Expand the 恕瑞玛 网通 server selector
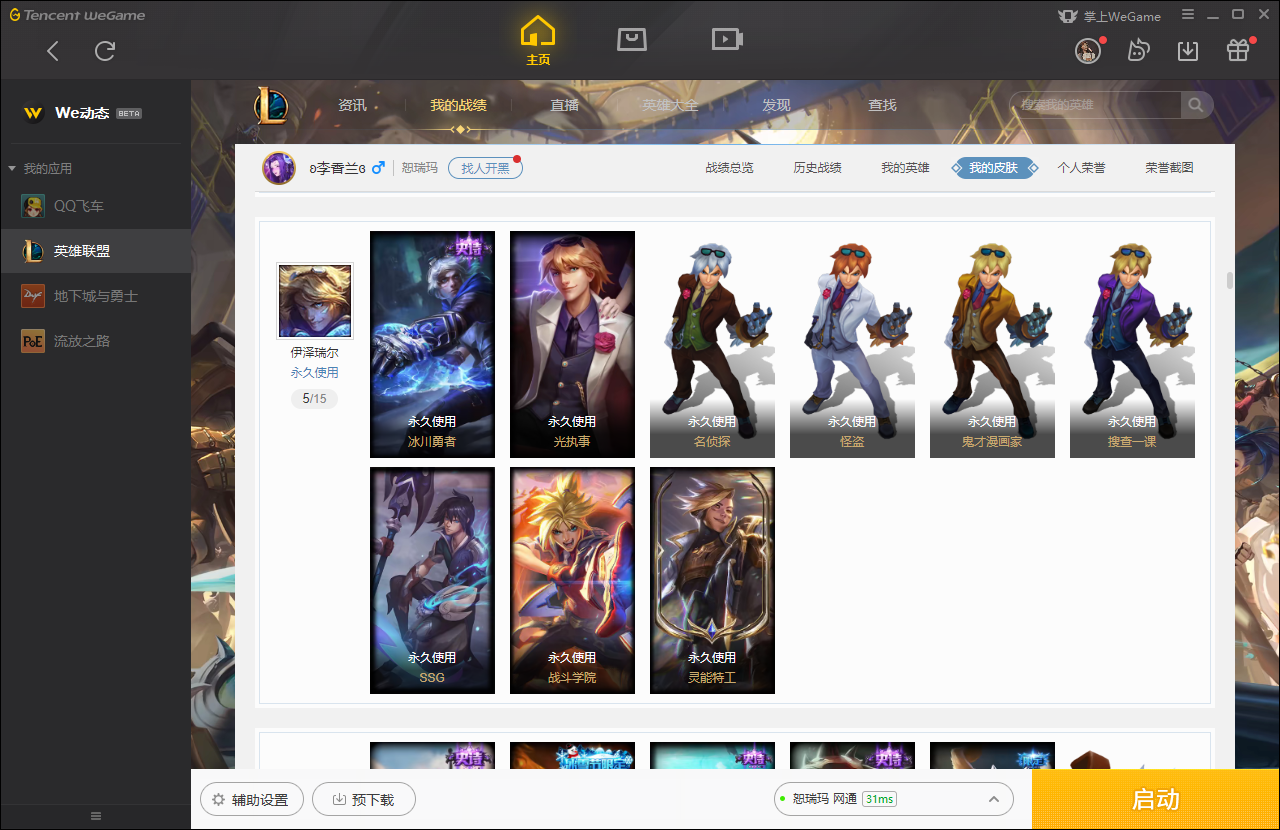Screen dimensions: 1280x830 click(x=893, y=799)
